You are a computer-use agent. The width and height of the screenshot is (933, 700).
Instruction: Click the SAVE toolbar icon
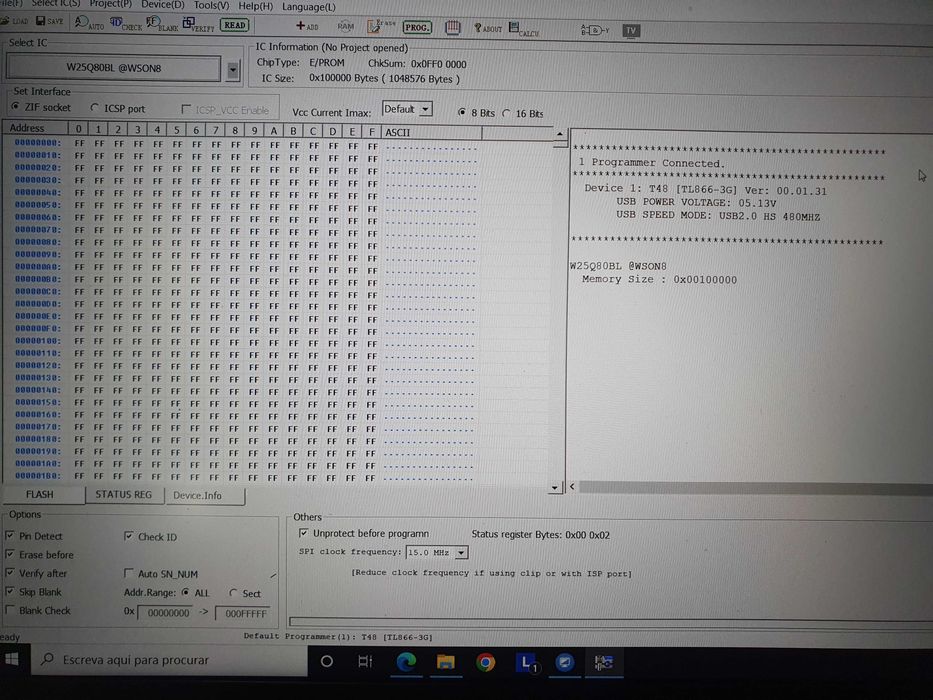point(49,21)
